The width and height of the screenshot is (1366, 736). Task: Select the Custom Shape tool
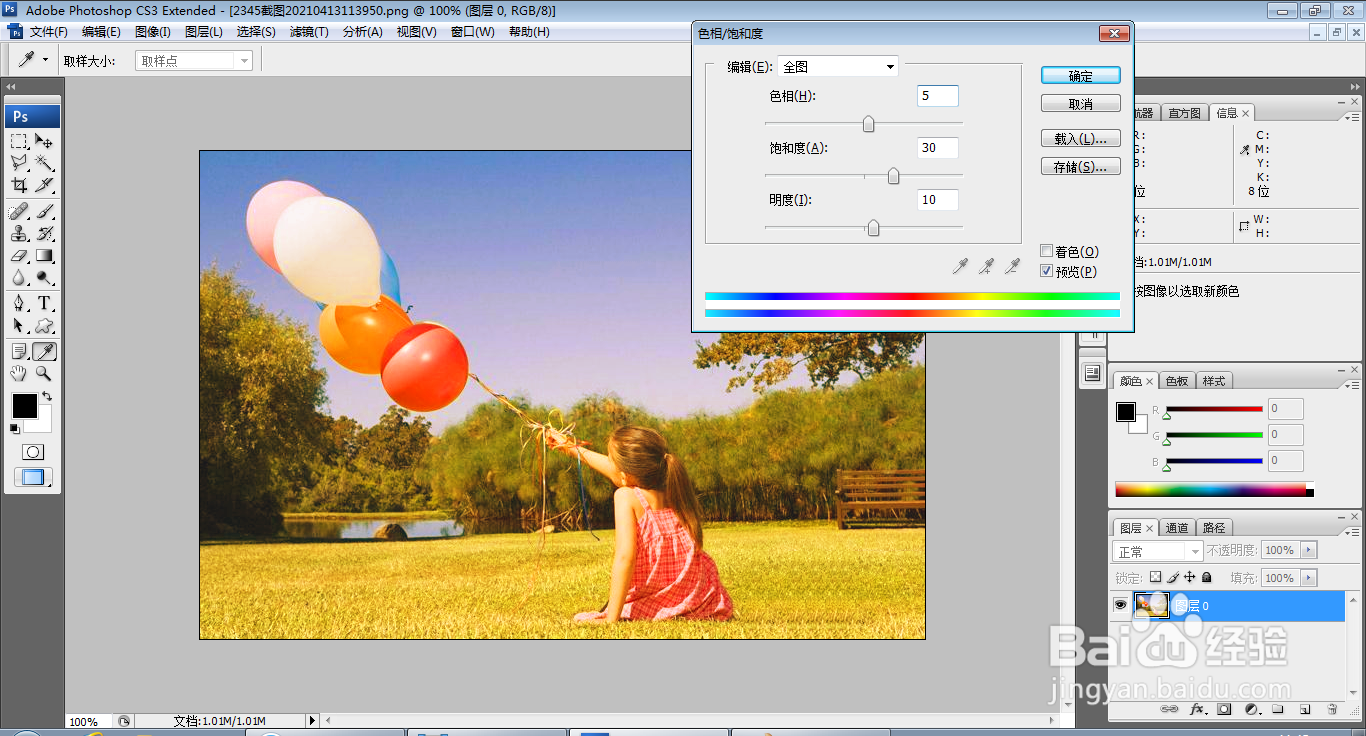pos(44,325)
